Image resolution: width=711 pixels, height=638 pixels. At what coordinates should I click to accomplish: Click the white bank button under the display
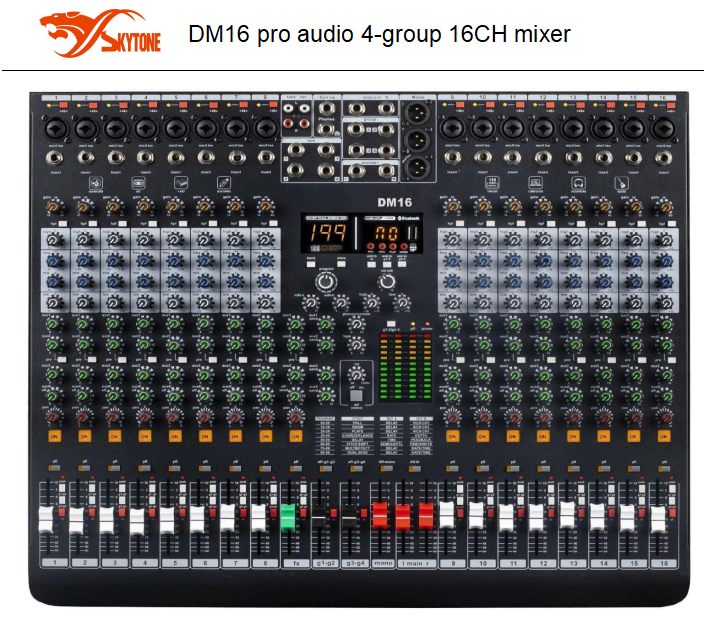tap(311, 264)
